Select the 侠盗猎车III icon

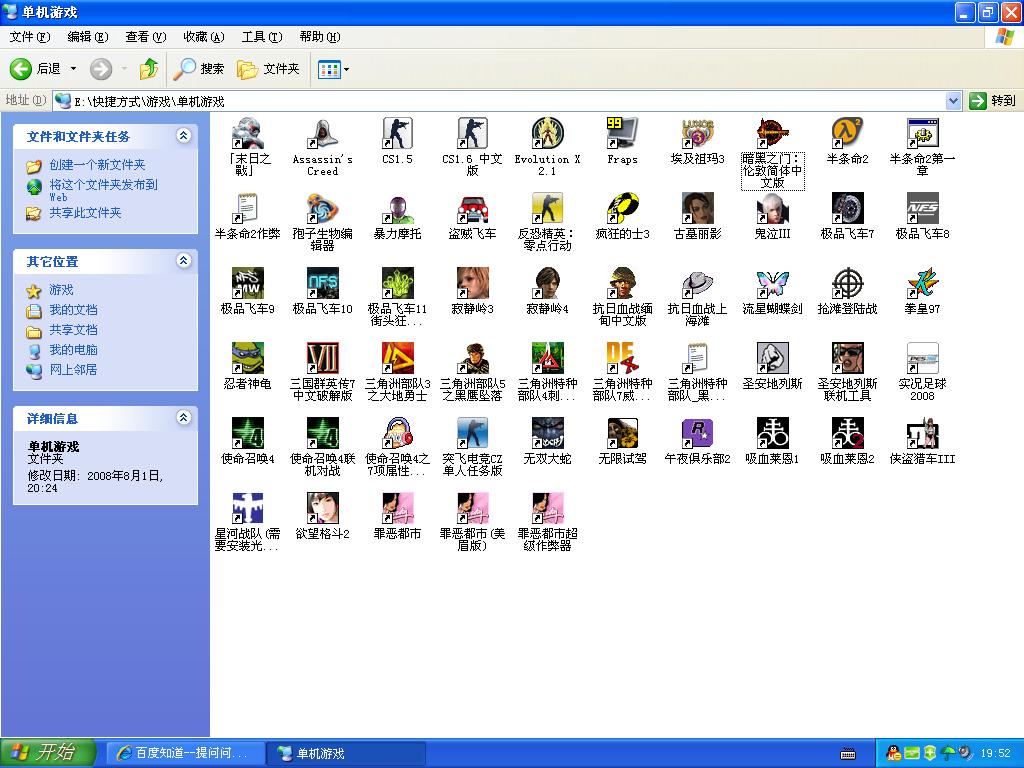coord(922,434)
